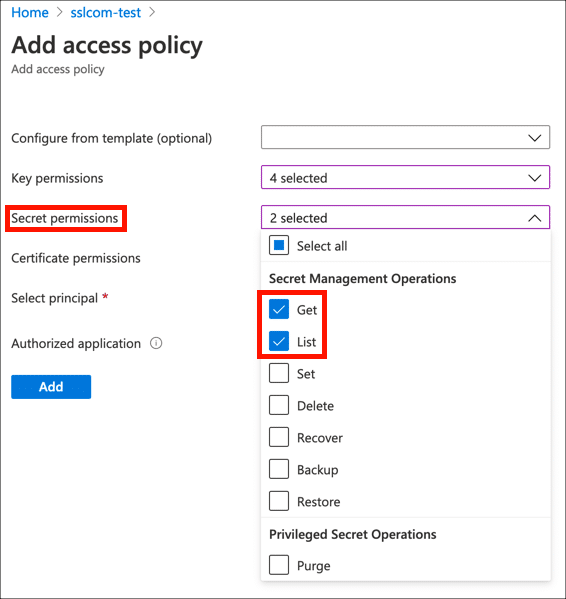Enable the Set secret permission
The image size is (566, 599).
click(x=279, y=373)
